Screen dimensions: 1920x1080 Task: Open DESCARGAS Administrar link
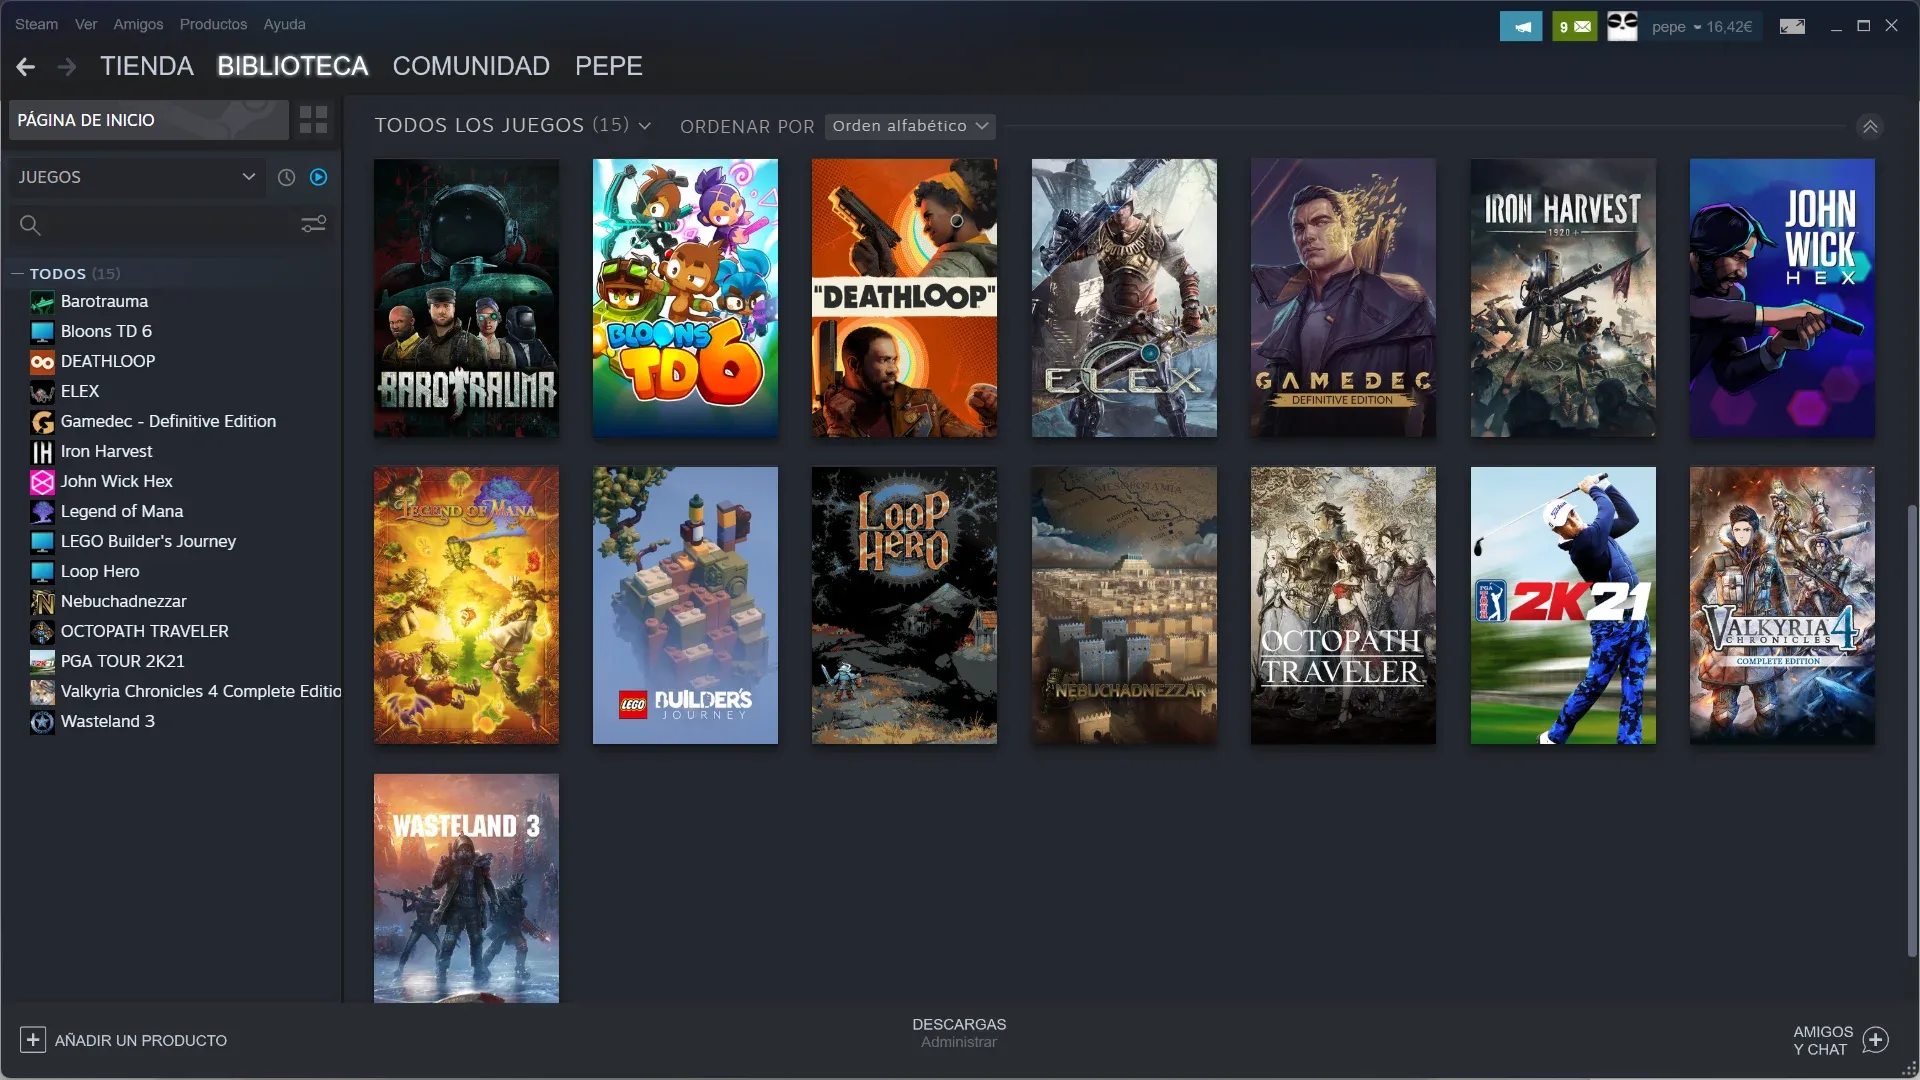(x=959, y=1033)
